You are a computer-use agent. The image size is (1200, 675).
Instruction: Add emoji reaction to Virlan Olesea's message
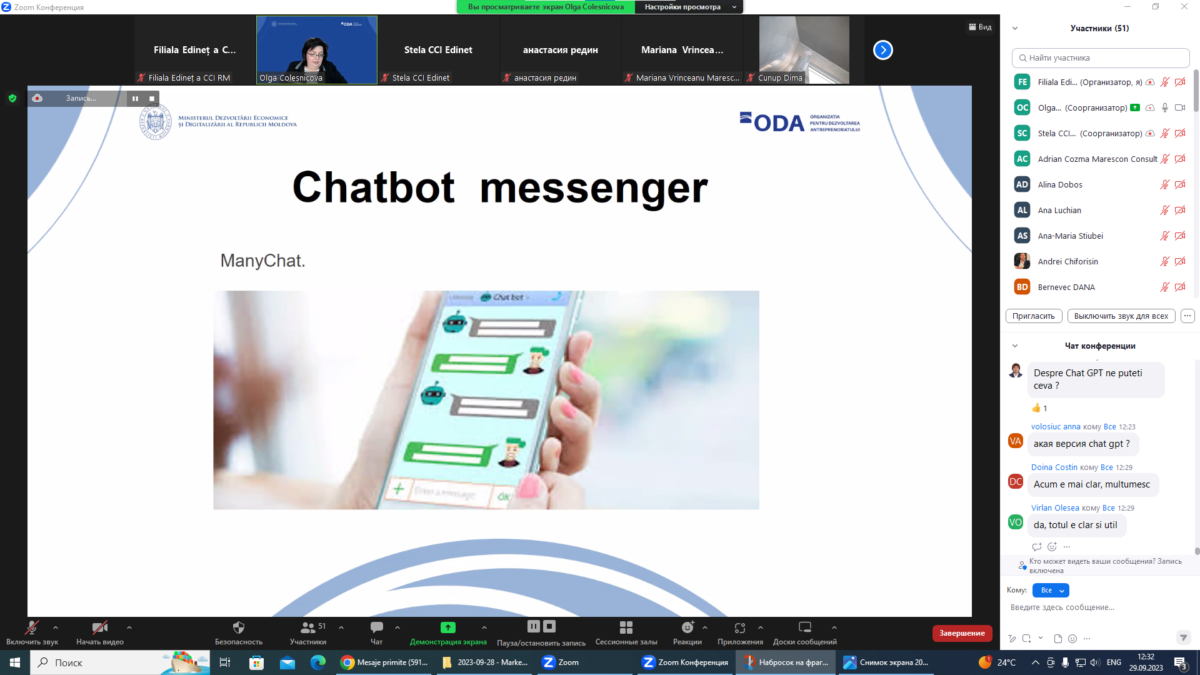point(1052,546)
